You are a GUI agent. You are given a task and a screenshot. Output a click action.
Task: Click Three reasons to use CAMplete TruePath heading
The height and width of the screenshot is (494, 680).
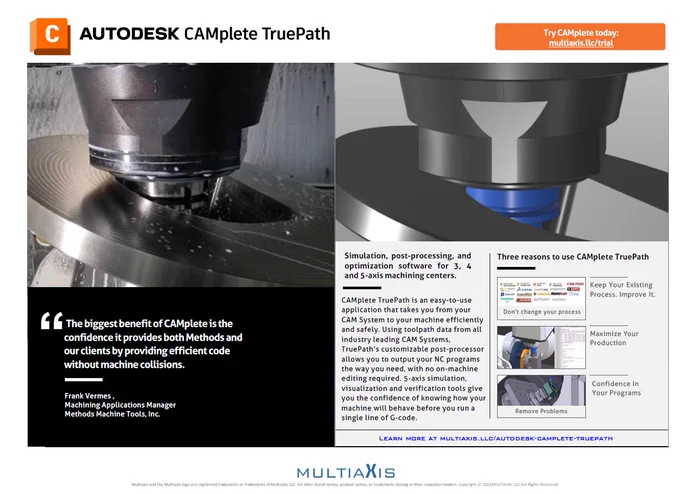[x=573, y=257]
